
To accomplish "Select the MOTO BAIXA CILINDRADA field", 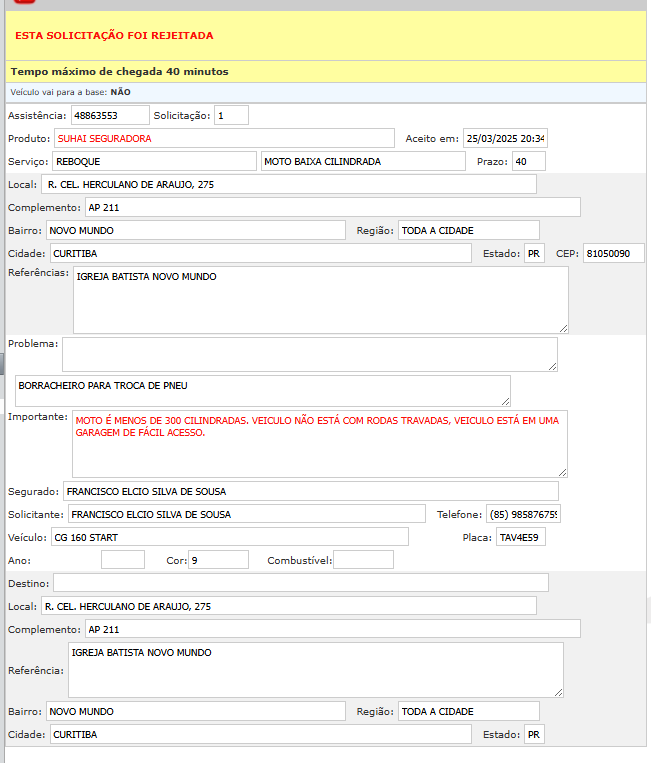I will 363,161.
